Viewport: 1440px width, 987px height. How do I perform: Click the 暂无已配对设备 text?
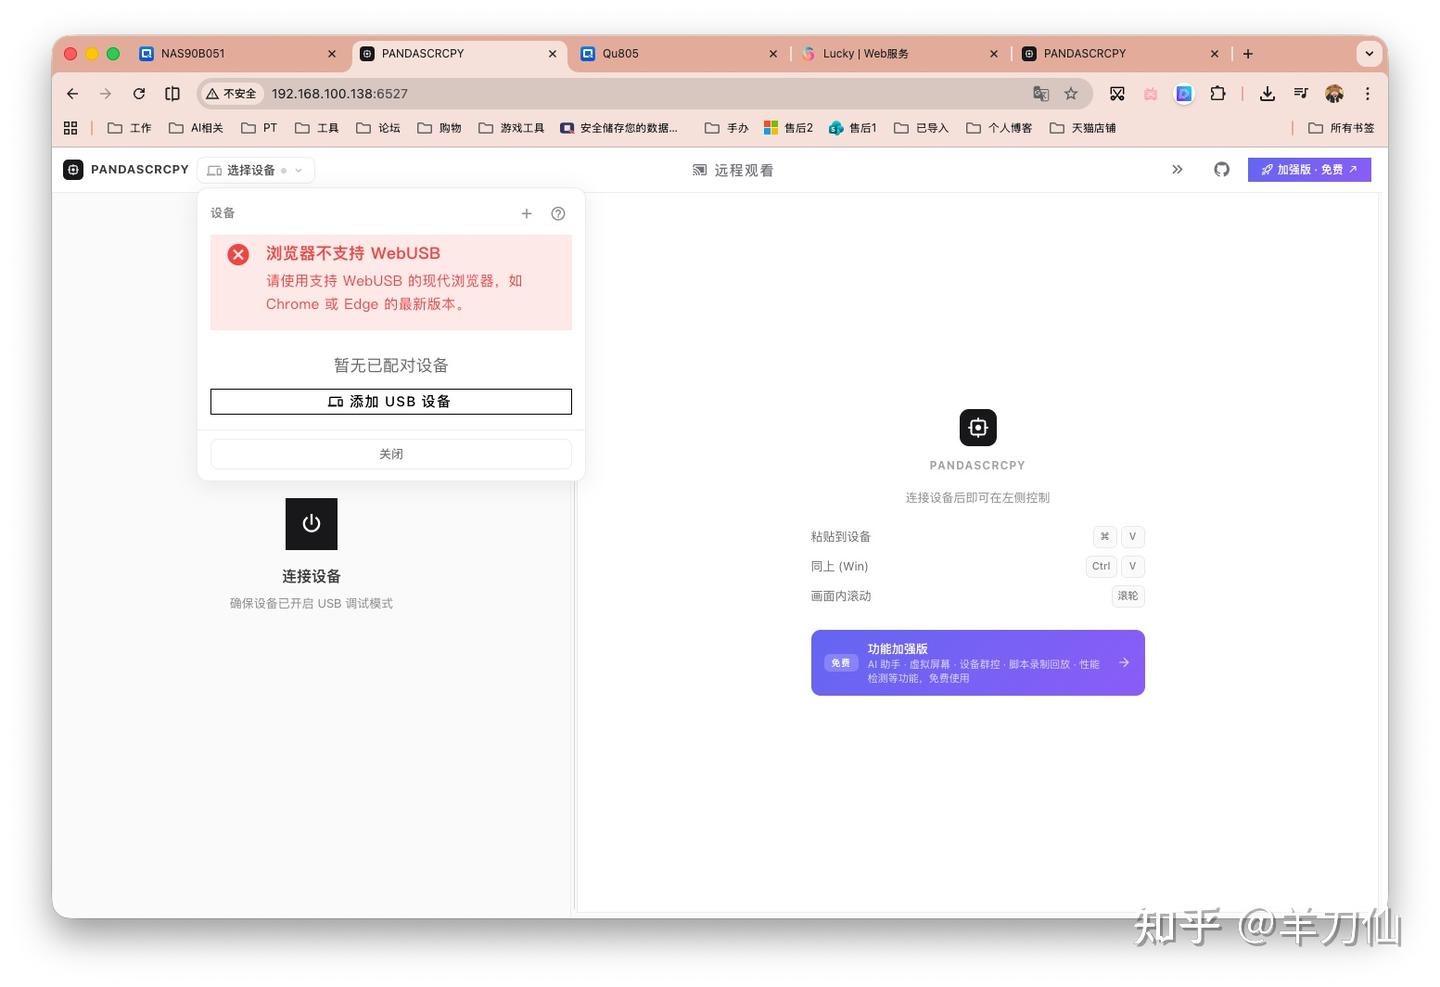391,365
